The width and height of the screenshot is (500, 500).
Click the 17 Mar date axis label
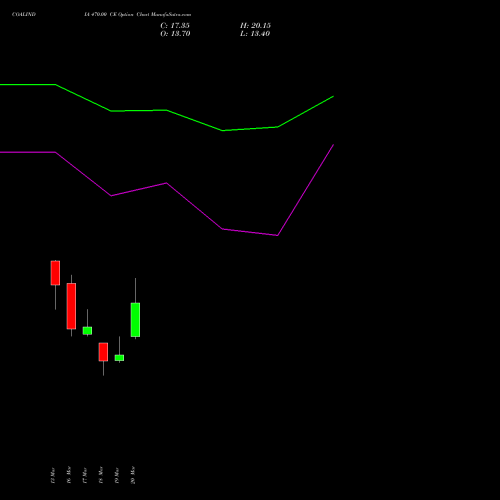(85, 475)
